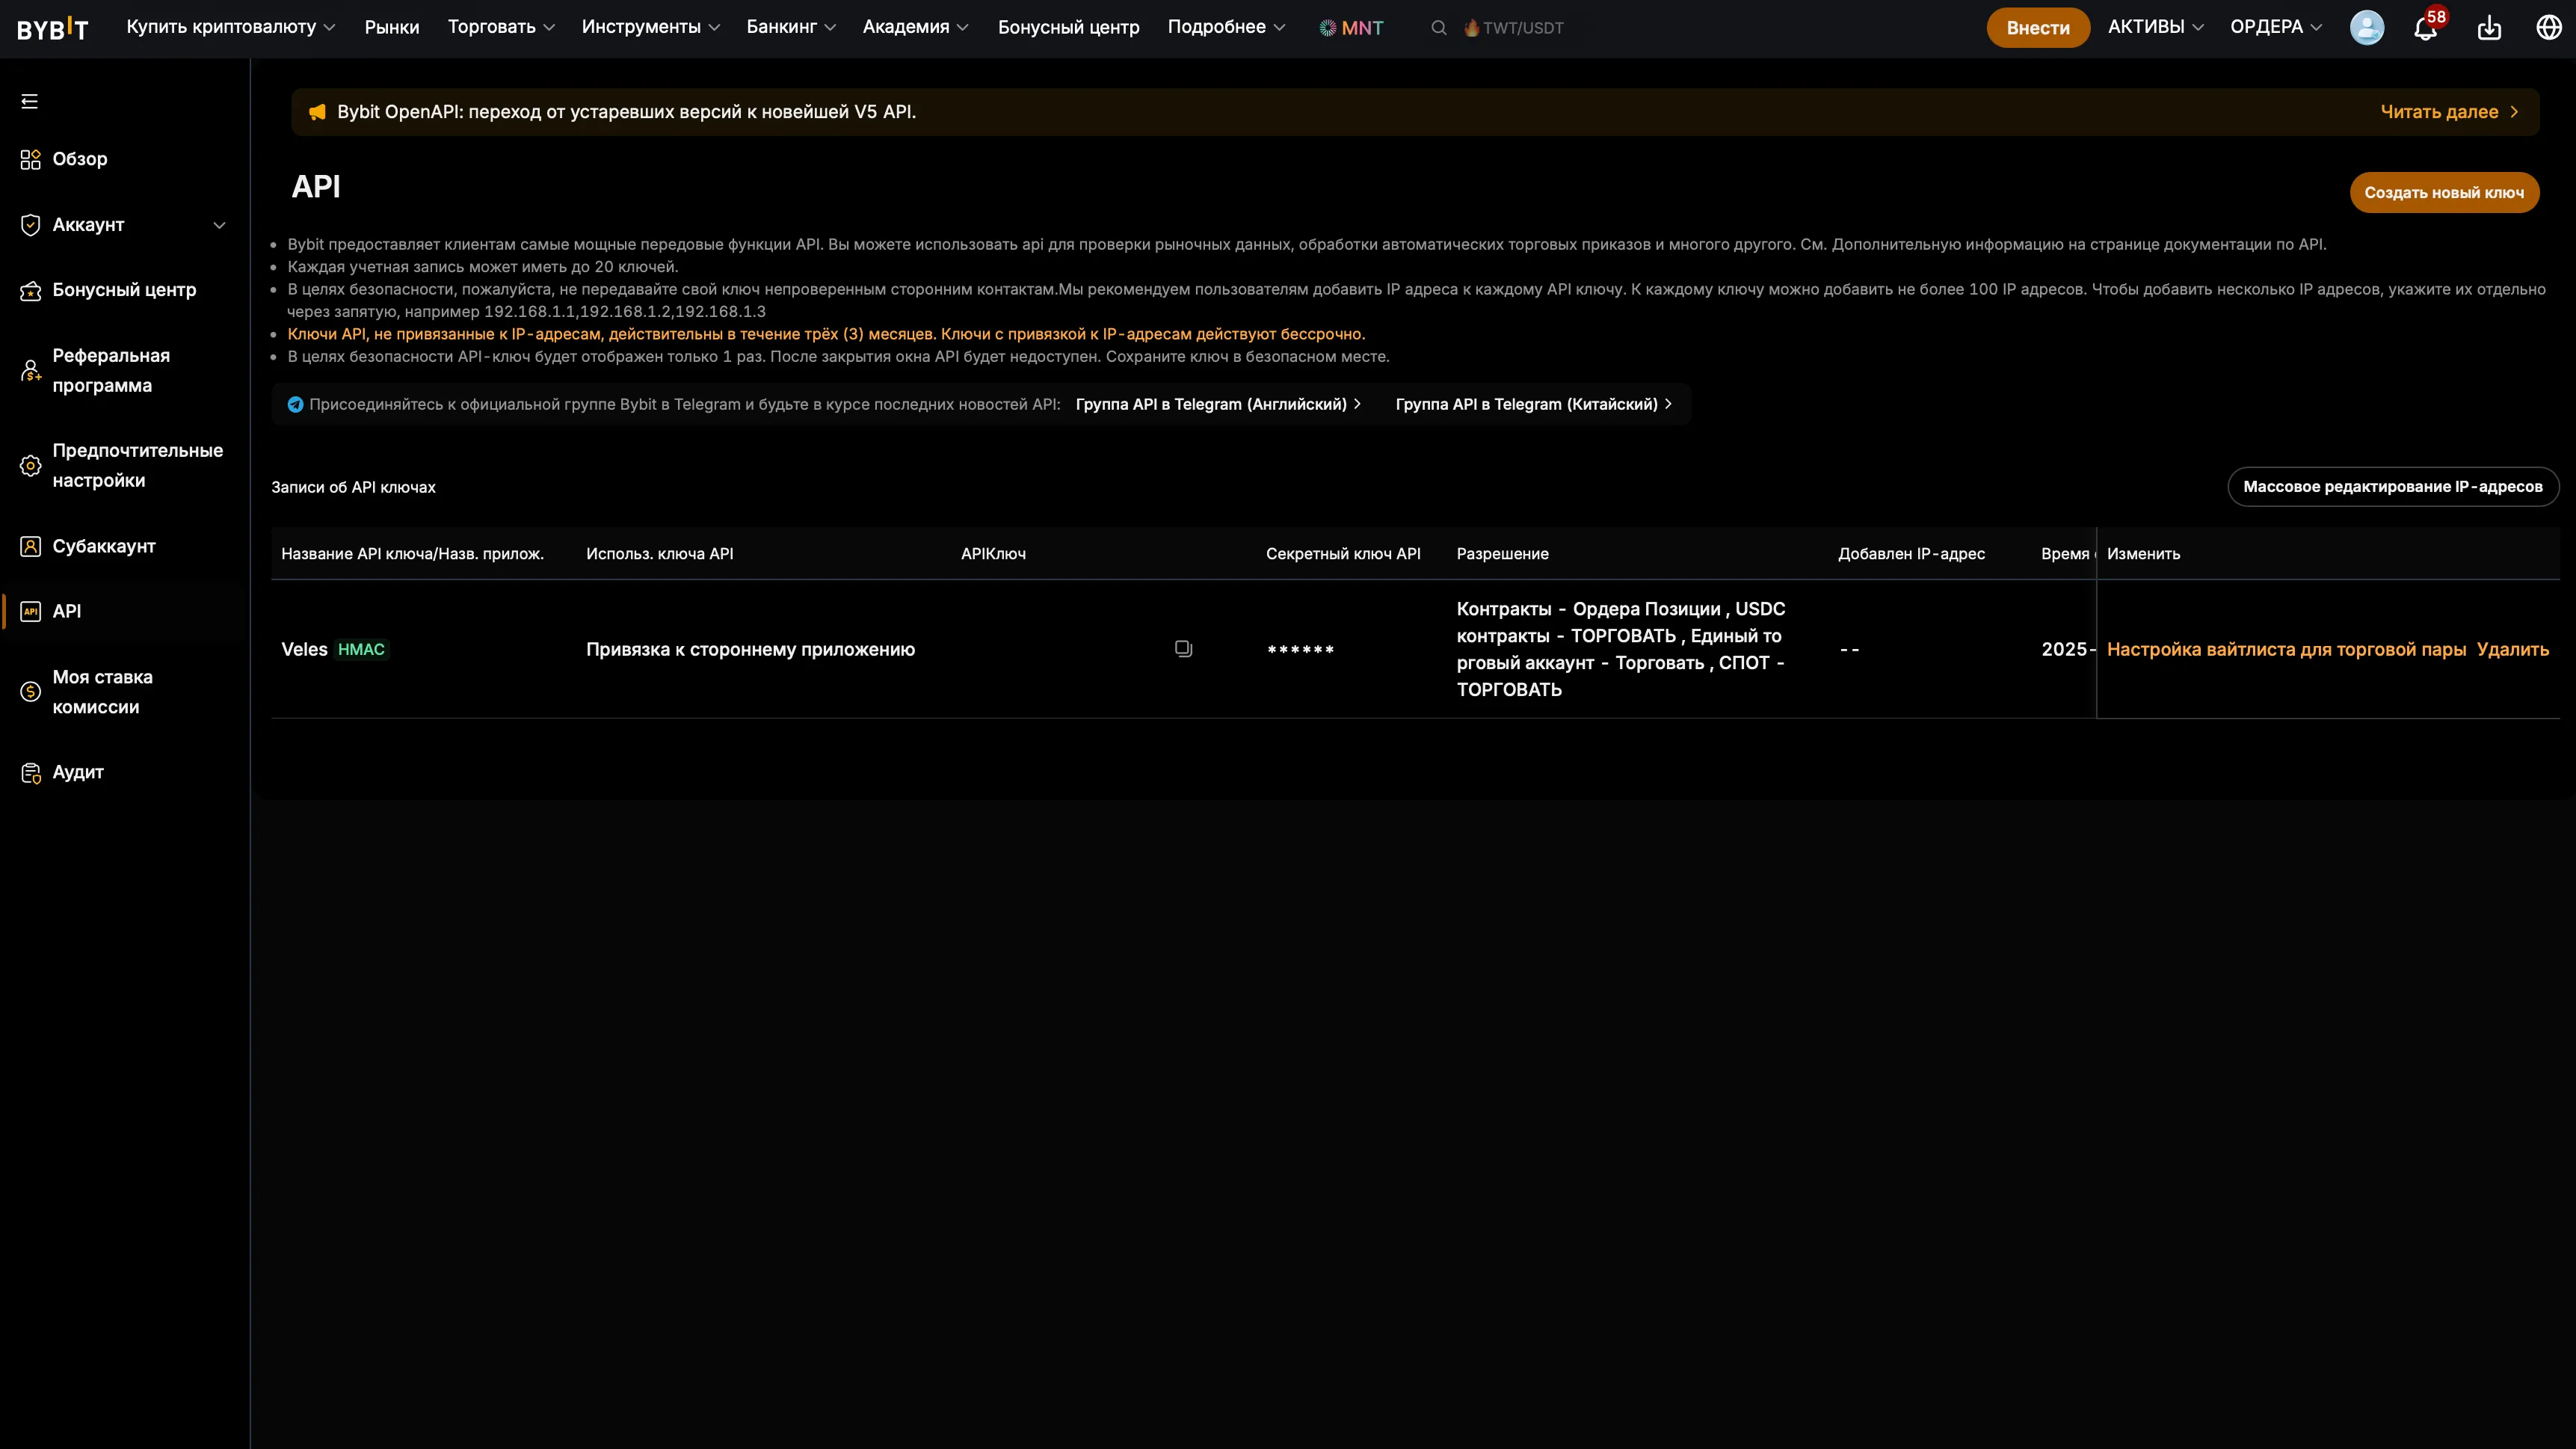
Task: Open notifications bell with 58 alerts
Action: click(x=2423, y=27)
